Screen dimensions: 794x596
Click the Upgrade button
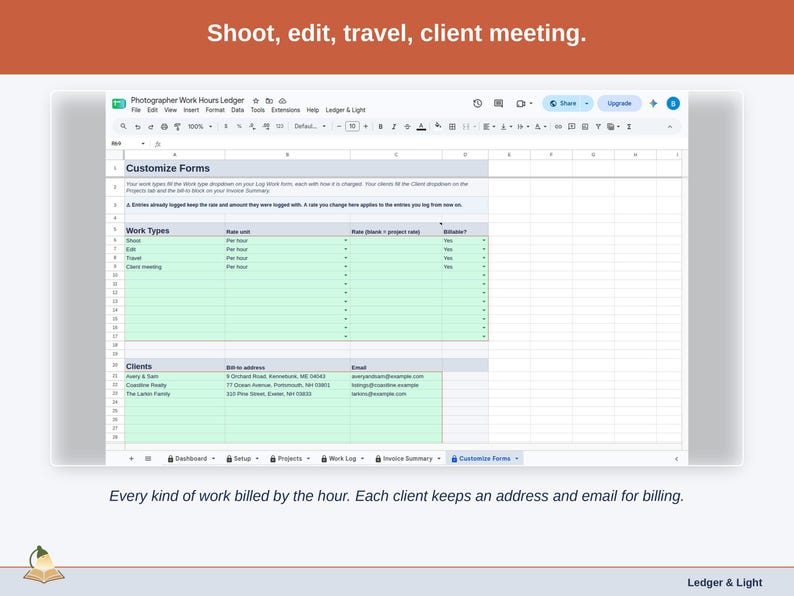coord(619,103)
